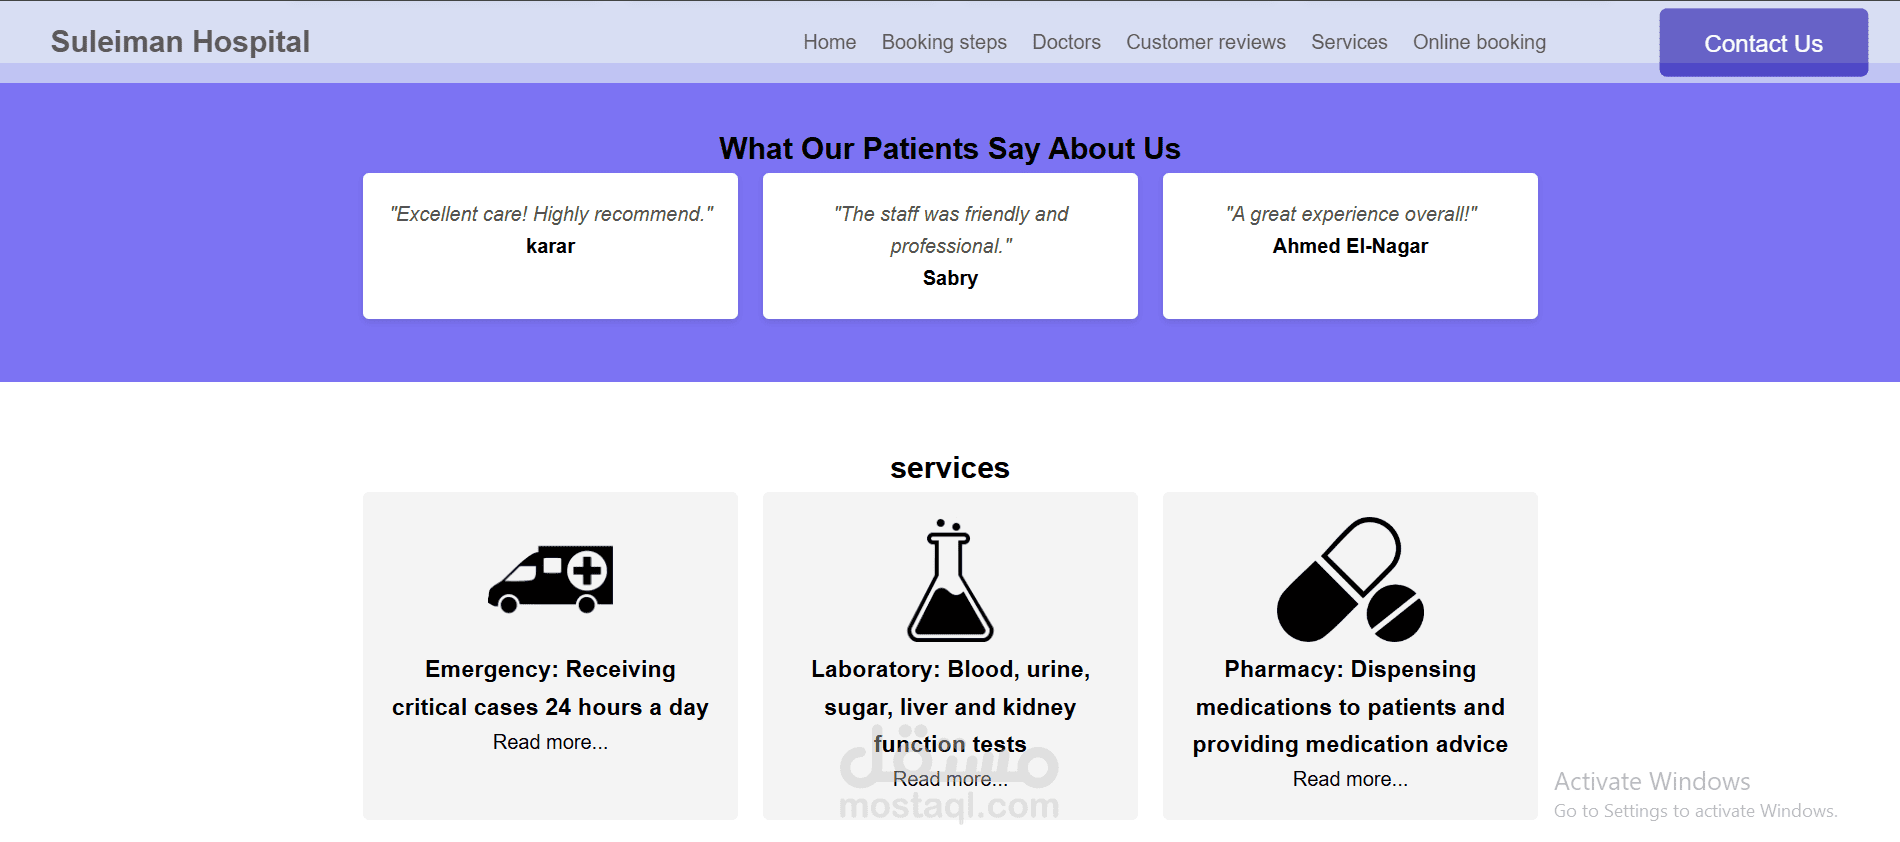Select Ahmed El-Nagar's testimonial card
Image resolution: width=1900 pixels, height=842 pixels.
1350,246
